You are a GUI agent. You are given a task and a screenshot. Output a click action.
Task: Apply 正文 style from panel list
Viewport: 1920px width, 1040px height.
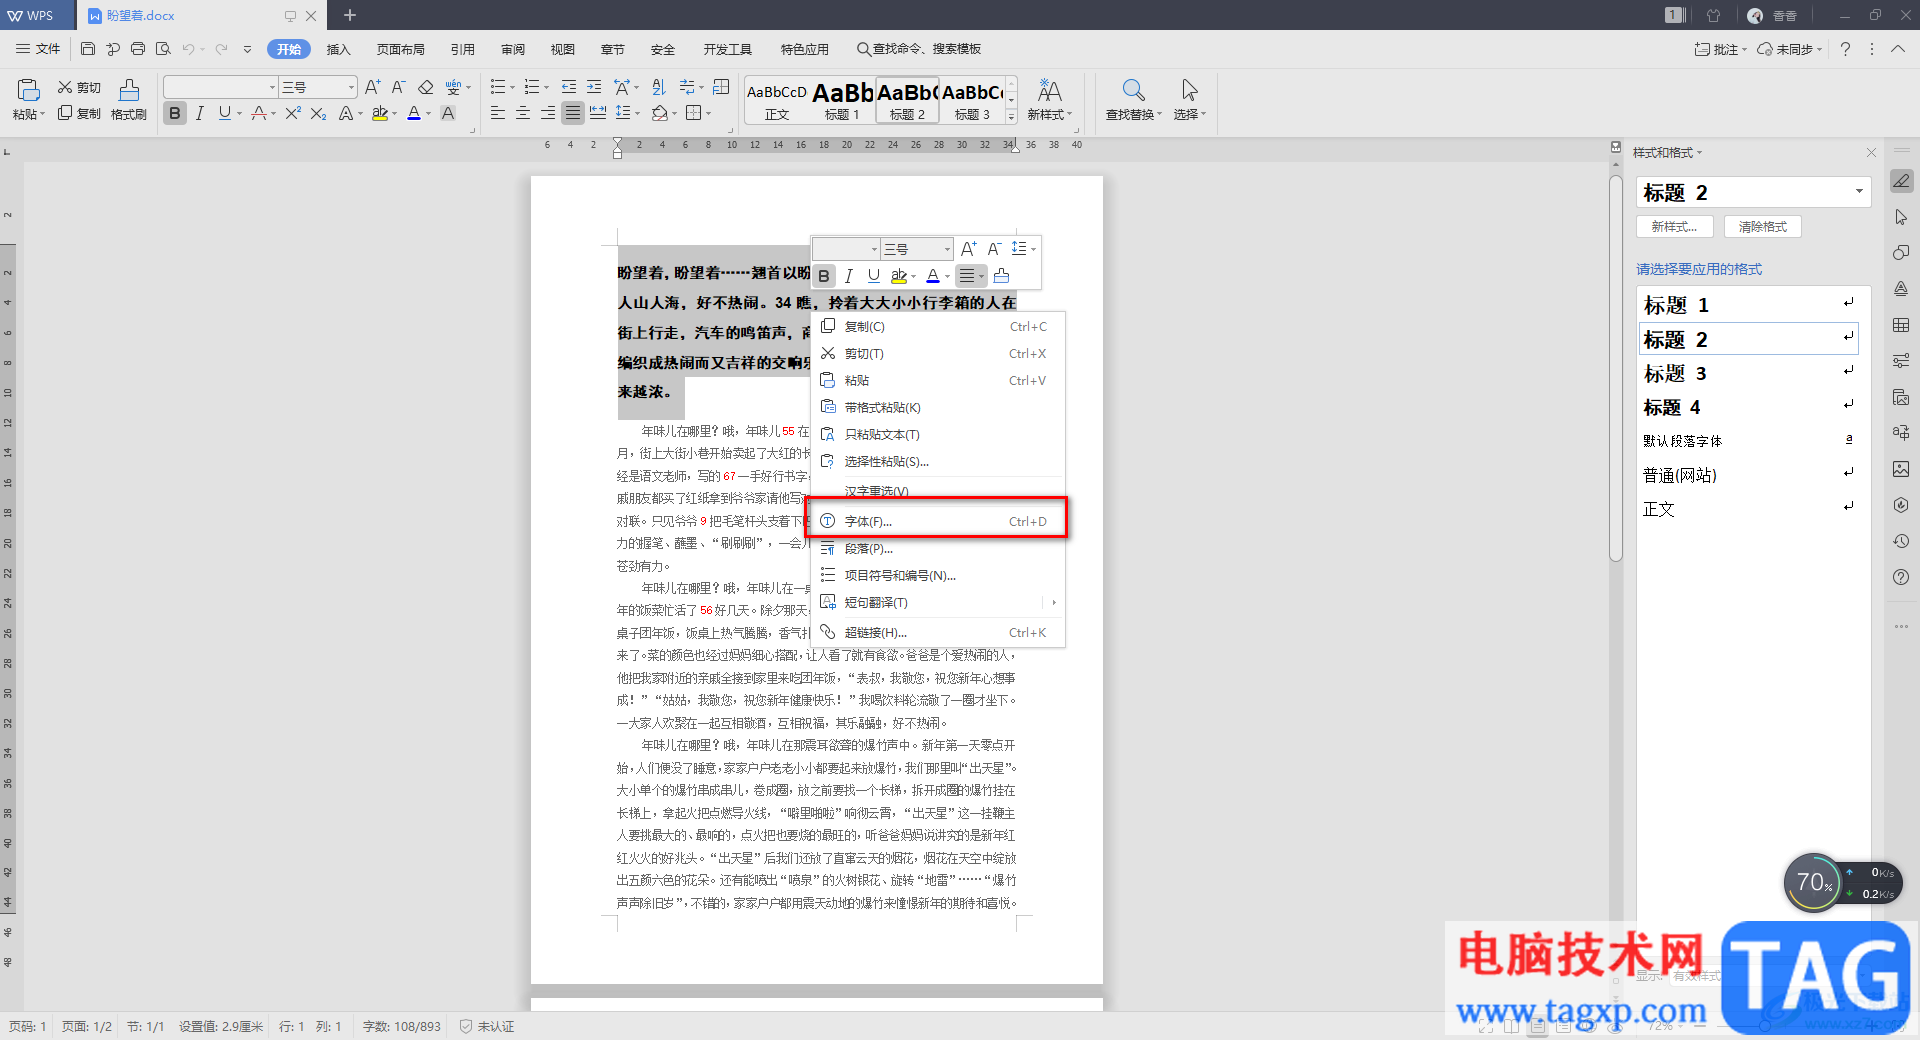1748,509
